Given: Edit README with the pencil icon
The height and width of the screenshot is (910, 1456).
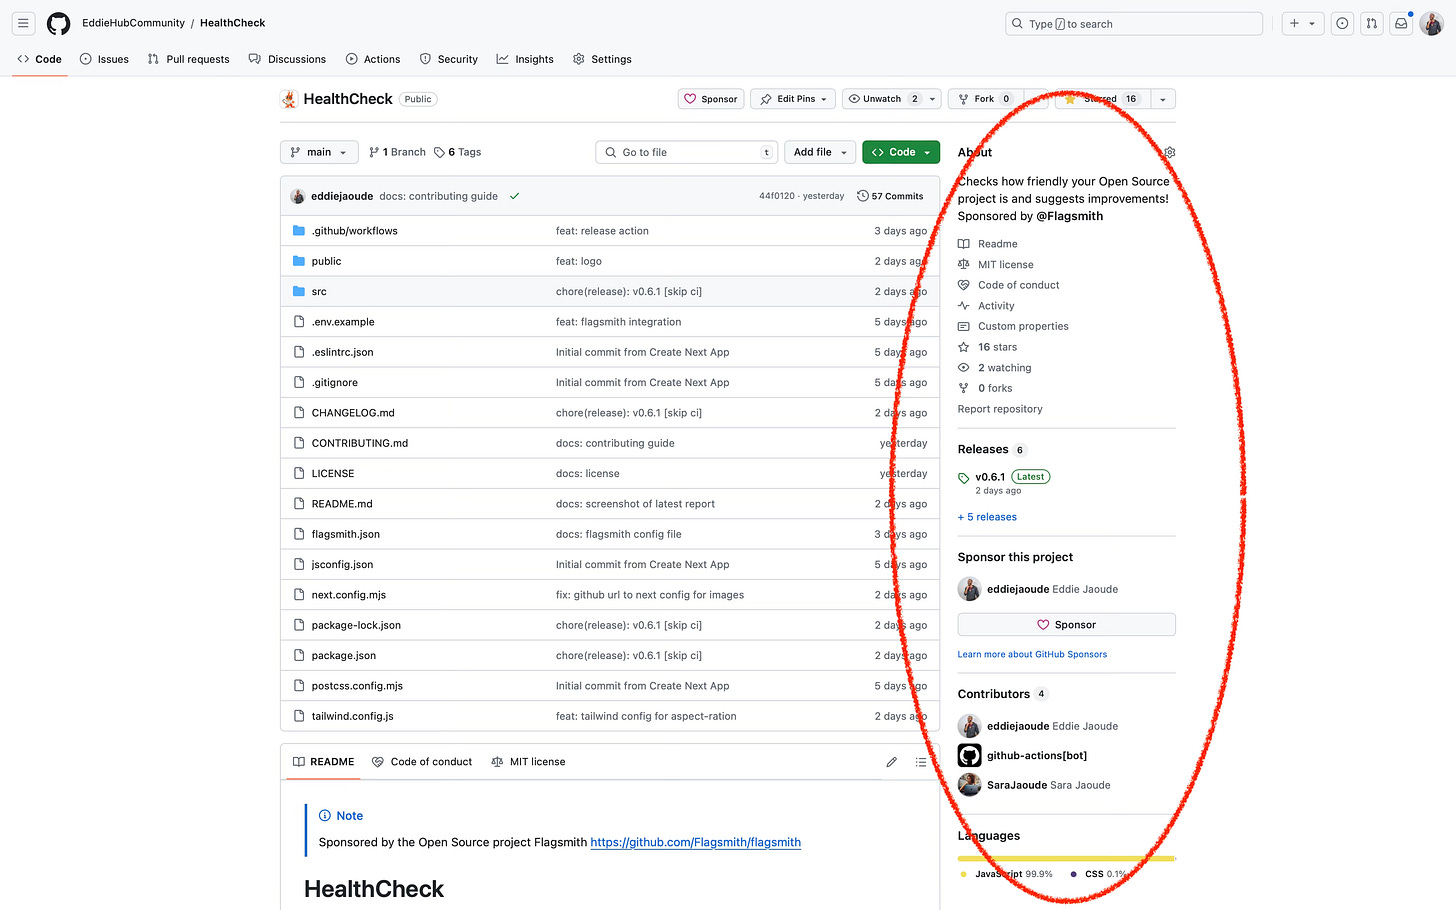Looking at the screenshot, I should click(892, 762).
